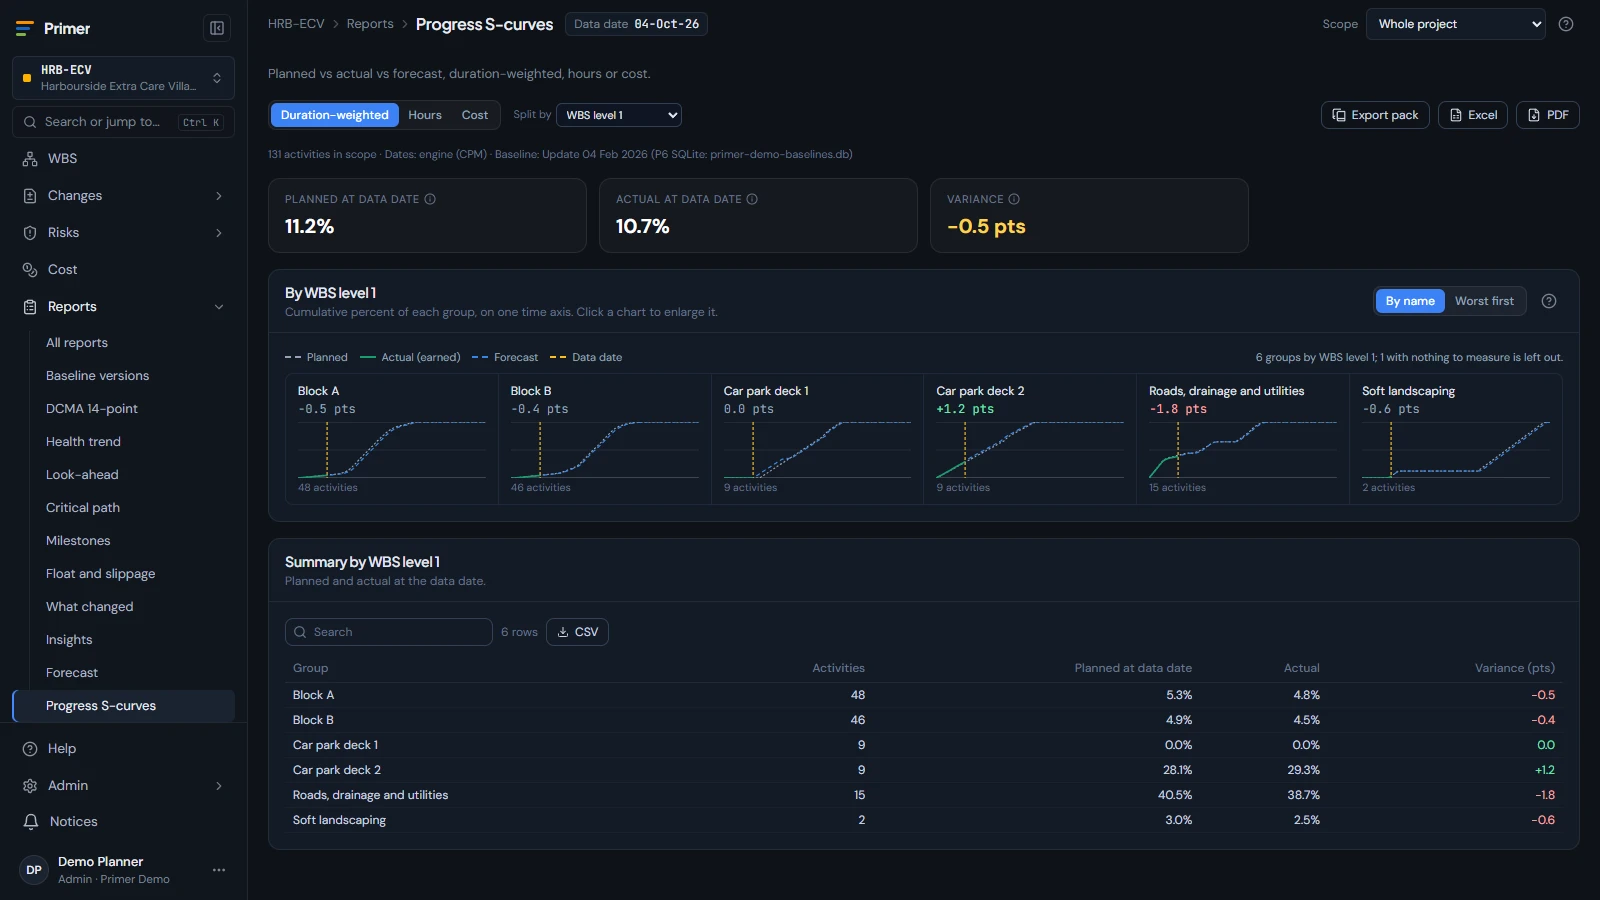The height and width of the screenshot is (900, 1600).
Task: Open Float and slippage report
Action: pyautogui.click(x=134, y=574)
